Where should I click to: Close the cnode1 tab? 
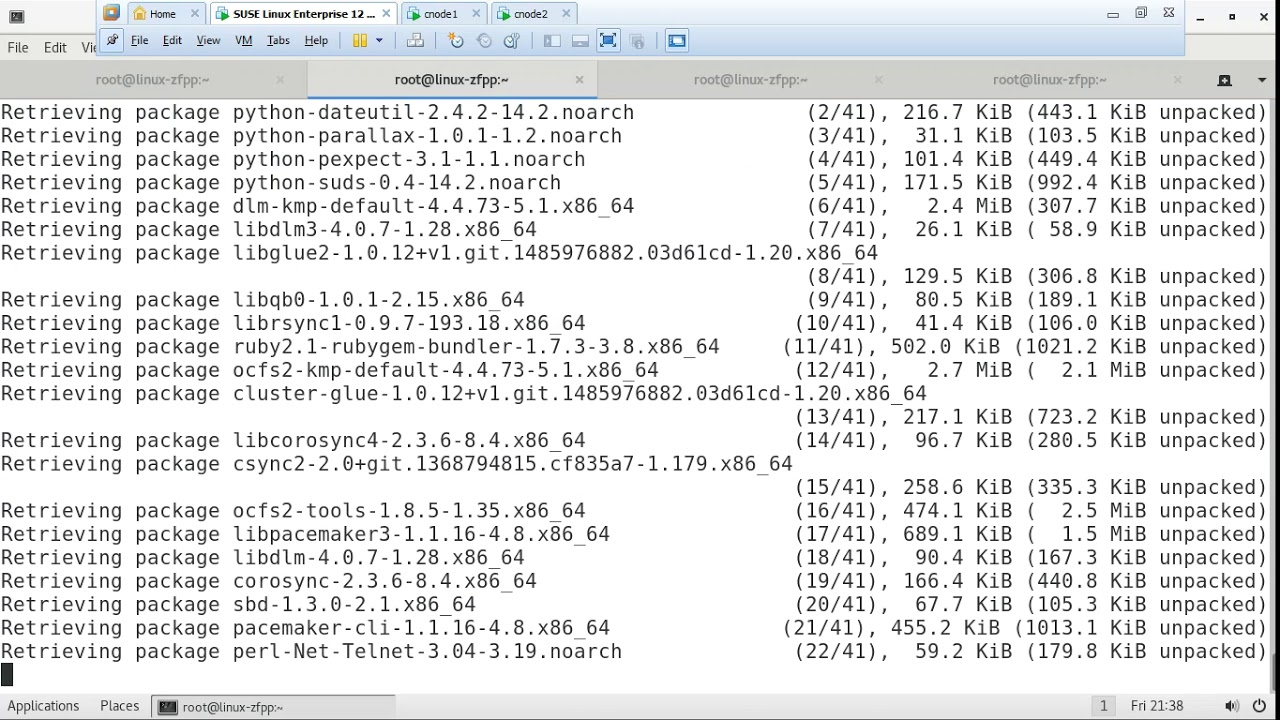tap(476, 14)
